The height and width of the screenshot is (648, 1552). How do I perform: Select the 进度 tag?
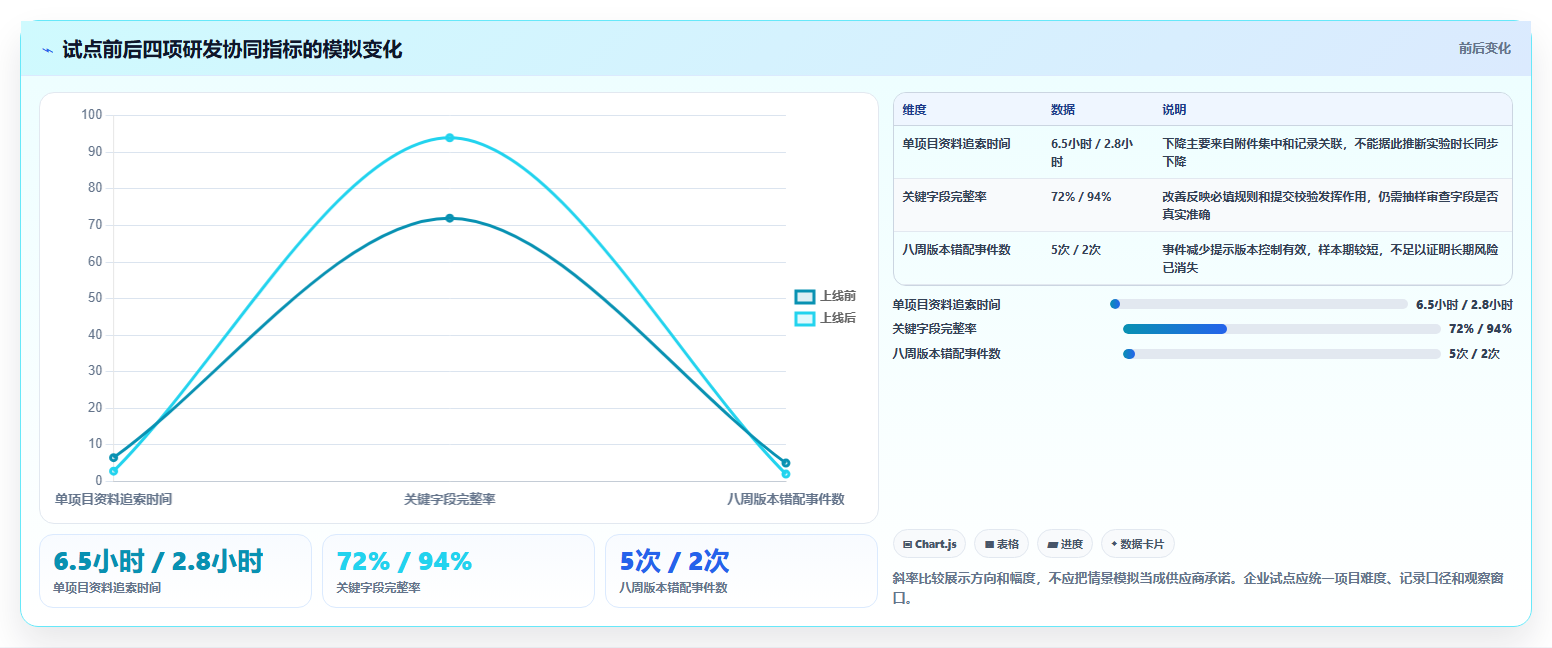(1065, 544)
